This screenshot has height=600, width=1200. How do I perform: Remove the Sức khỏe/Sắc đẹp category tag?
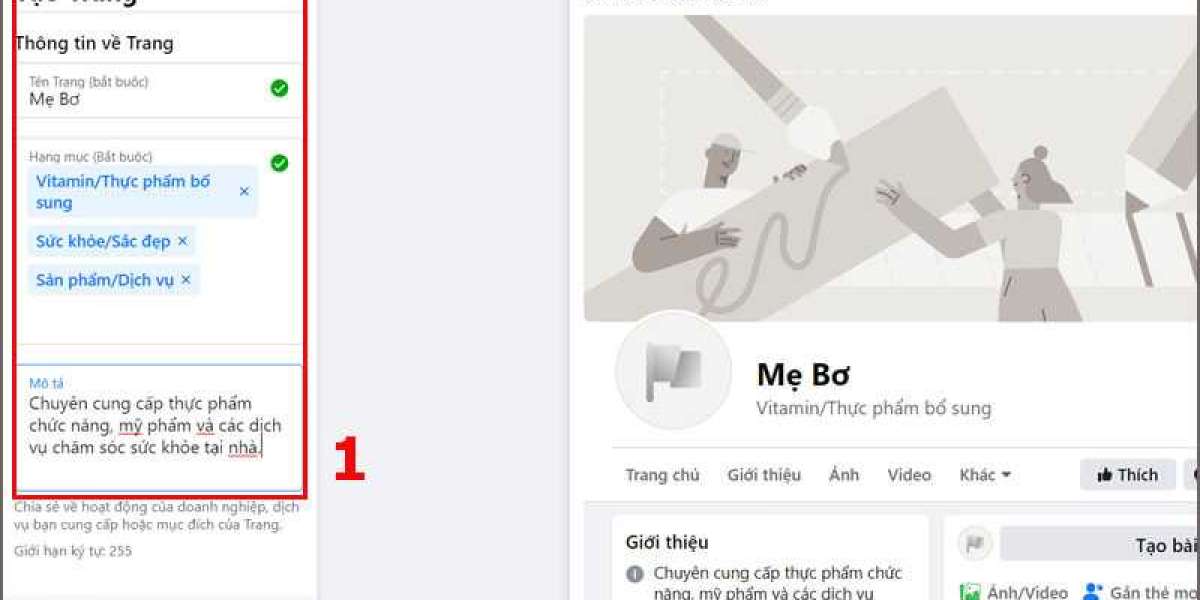(x=182, y=241)
